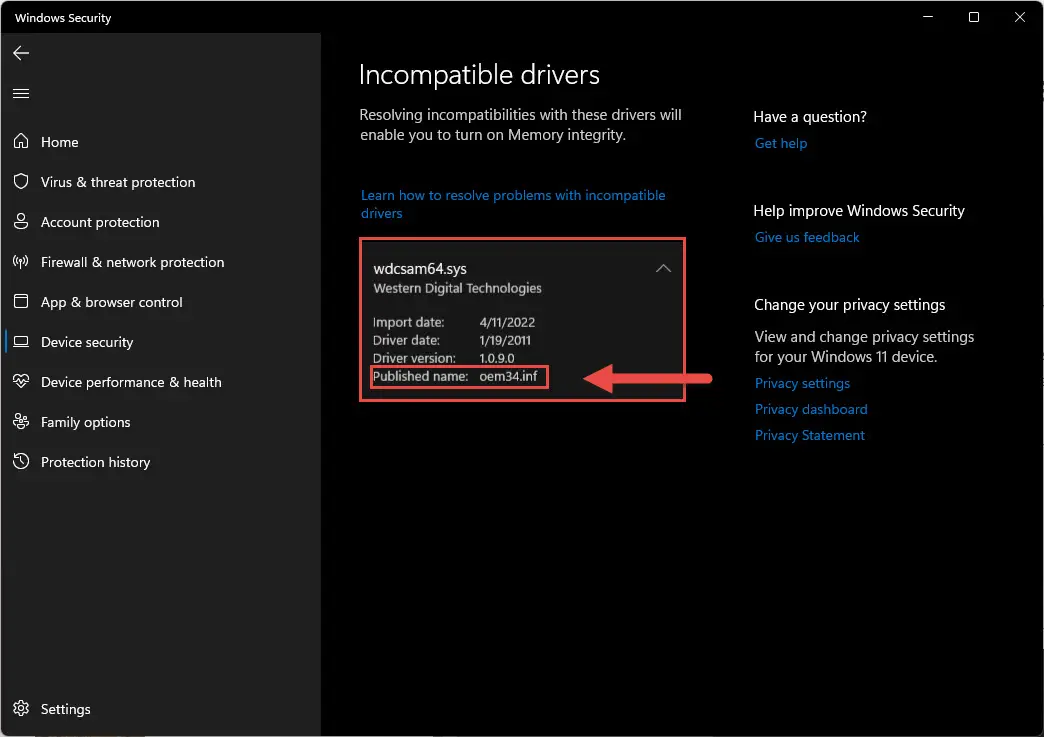Select the Device performance & health heart icon
Viewport: 1044px width, 737px height.
pyautogui.click(x=21, y=381)
